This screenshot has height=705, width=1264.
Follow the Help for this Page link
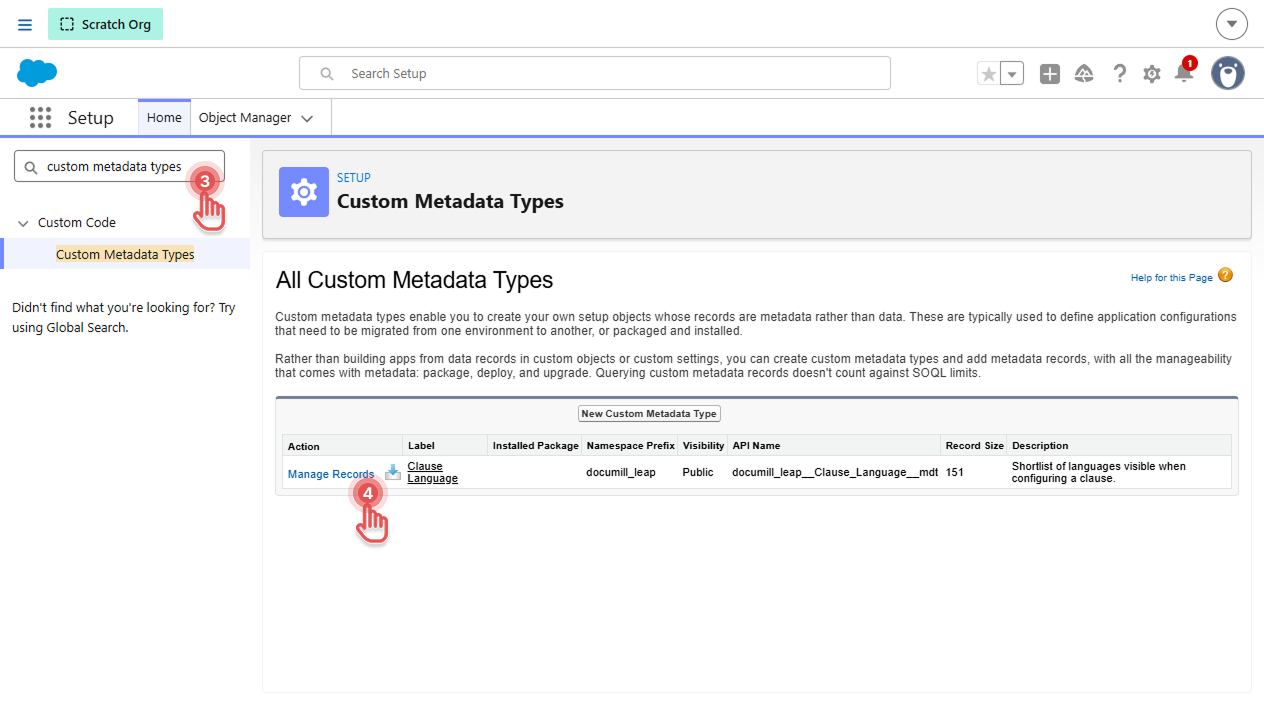pyautogui.click(x=1172, y=277)
